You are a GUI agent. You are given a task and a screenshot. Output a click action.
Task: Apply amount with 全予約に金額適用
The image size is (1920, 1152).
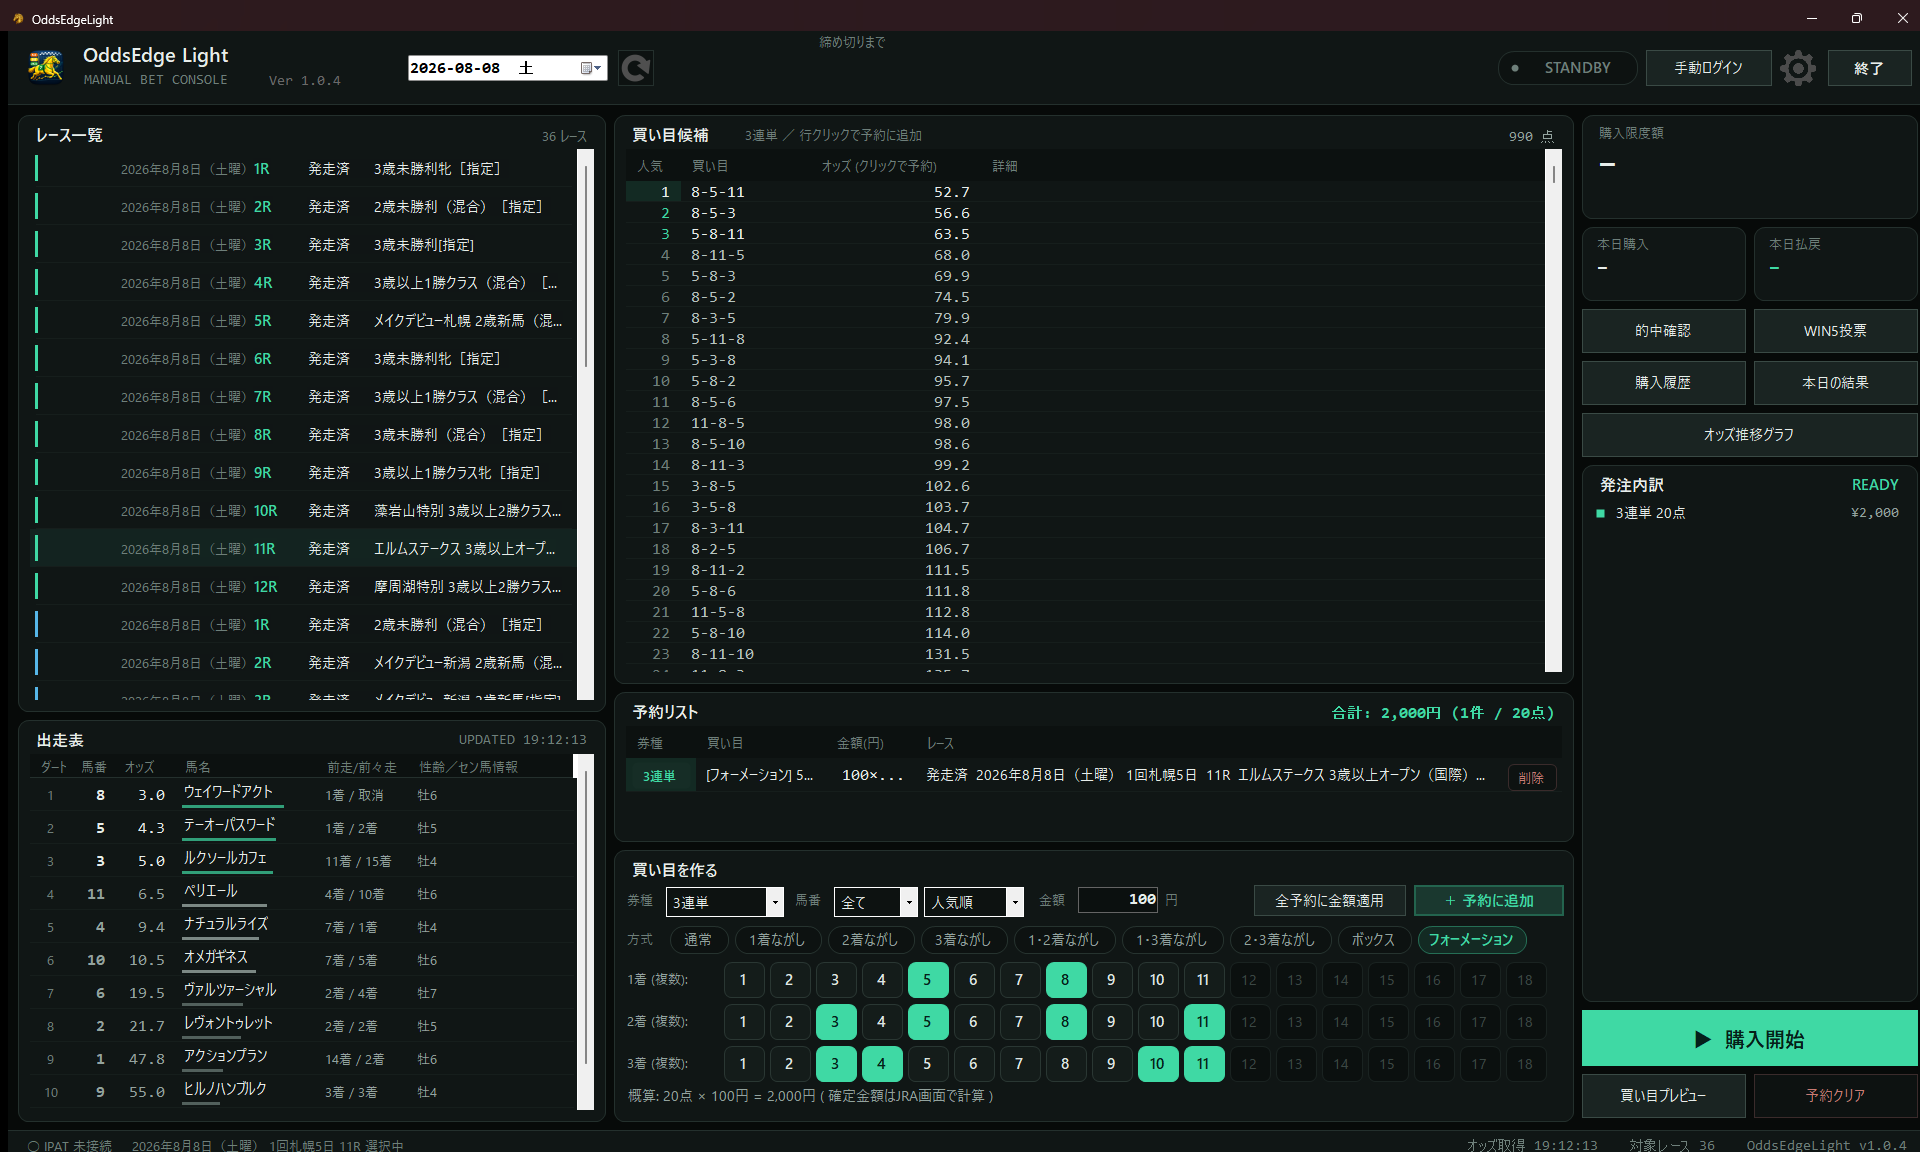click(x=1329, y=900)
